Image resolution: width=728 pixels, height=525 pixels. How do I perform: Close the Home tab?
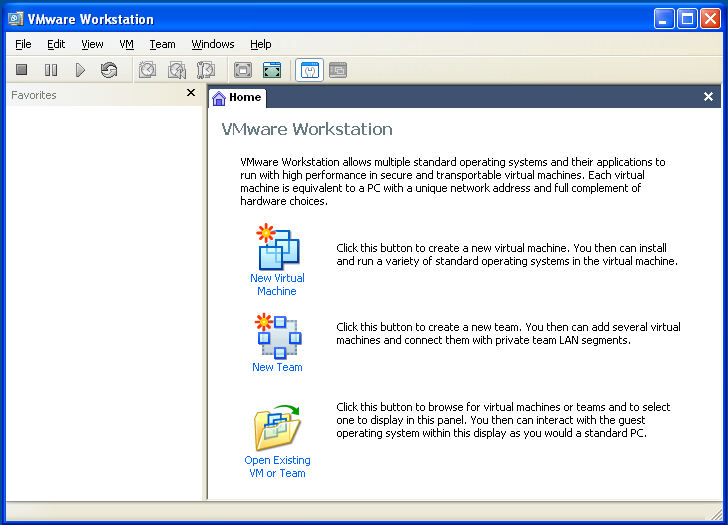pyautogui.click(x=708, y=97)
